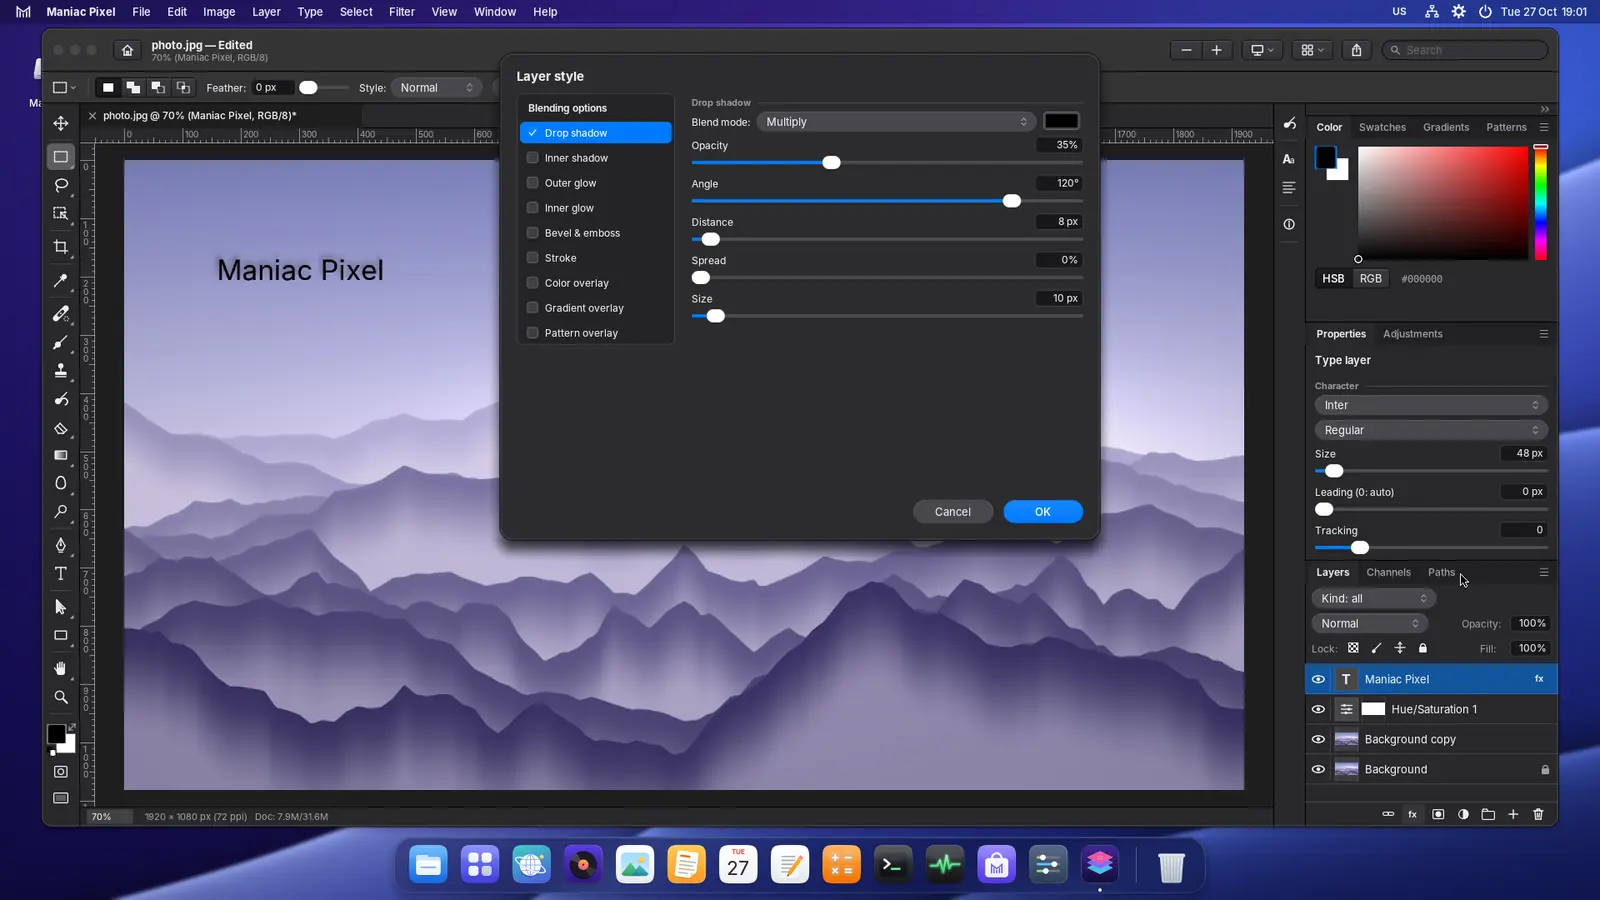The width and height of the screenshot is (1600, 900).
Task: Open the Filter menu
Action: [x=402, y=12]
